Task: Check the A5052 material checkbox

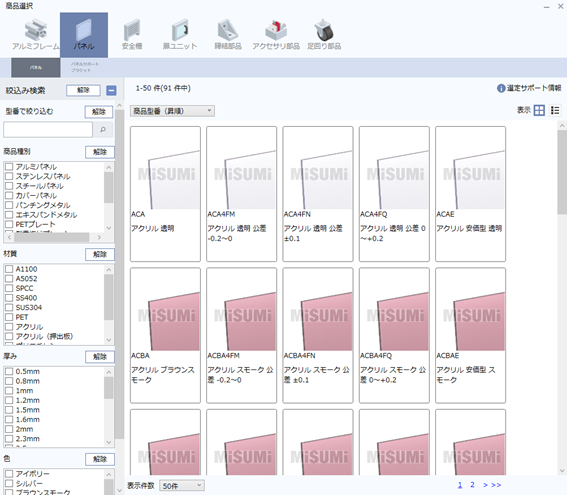Action: click(9, 278)
